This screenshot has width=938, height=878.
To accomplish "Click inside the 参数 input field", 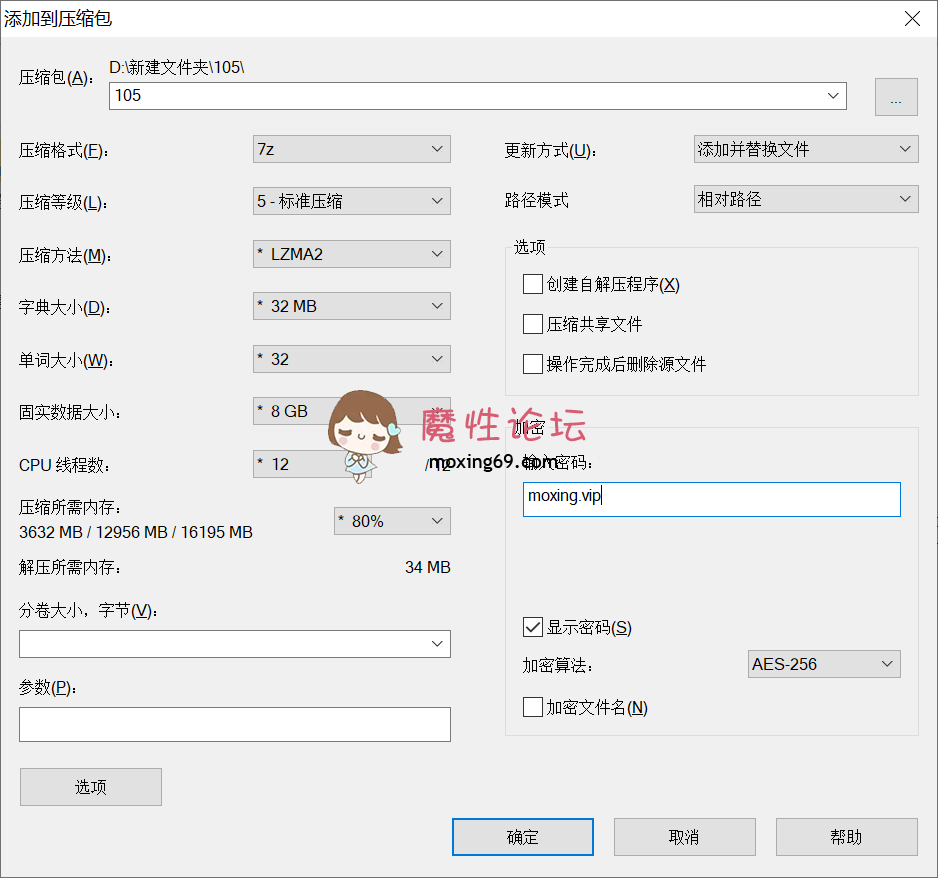I will point(234,724).
